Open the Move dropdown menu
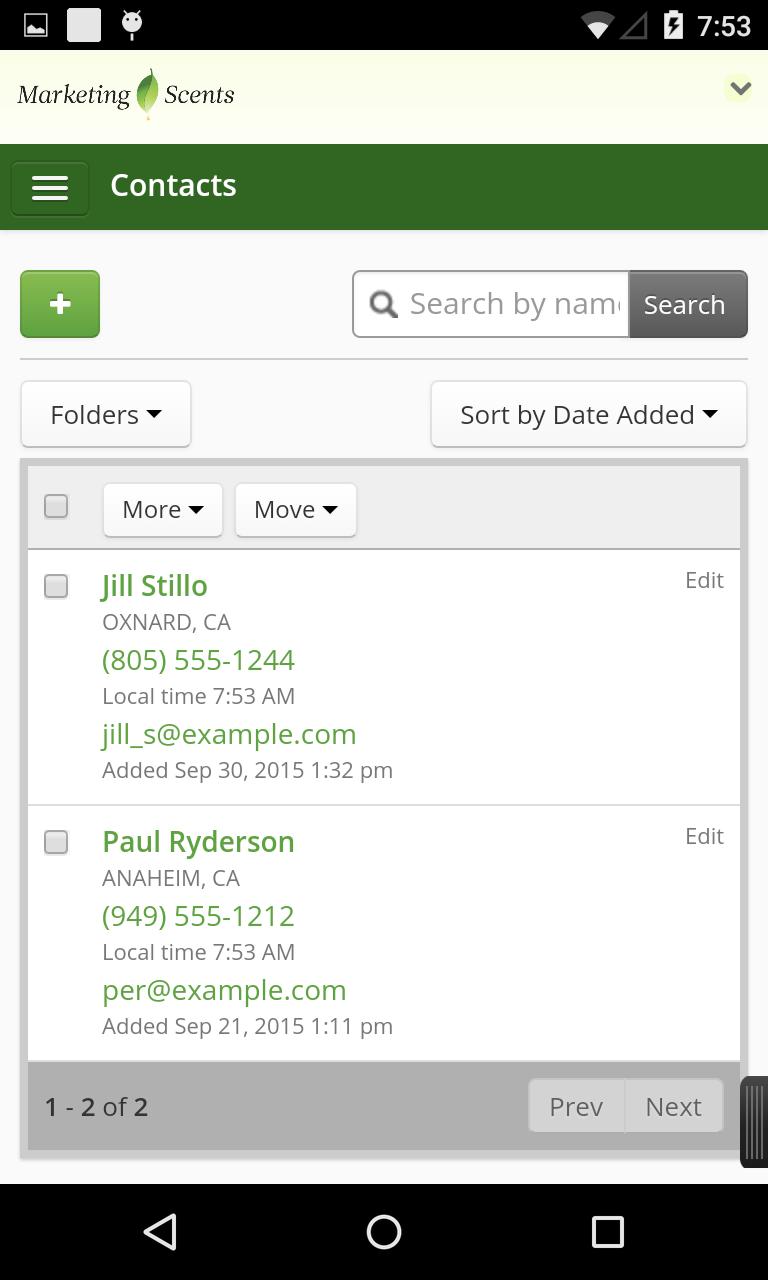Viewport: 768px width, 1280px height. [295, 510]
